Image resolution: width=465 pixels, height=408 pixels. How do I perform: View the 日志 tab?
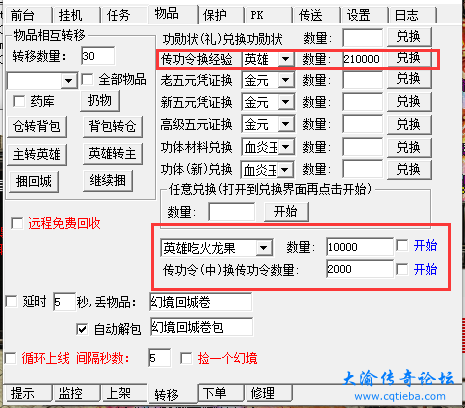(x=412, y=15)
